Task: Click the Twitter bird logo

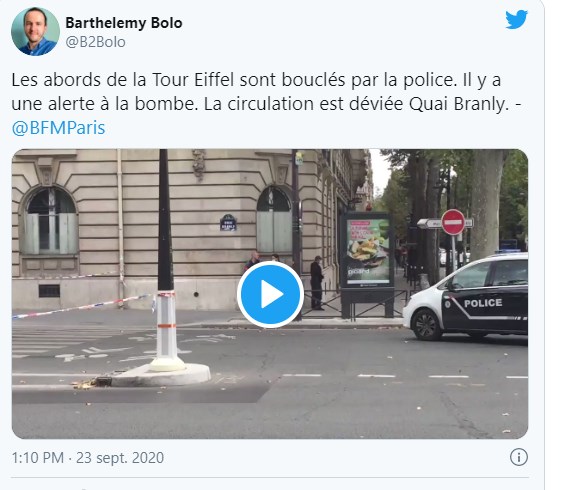Action: click(516, 19)
